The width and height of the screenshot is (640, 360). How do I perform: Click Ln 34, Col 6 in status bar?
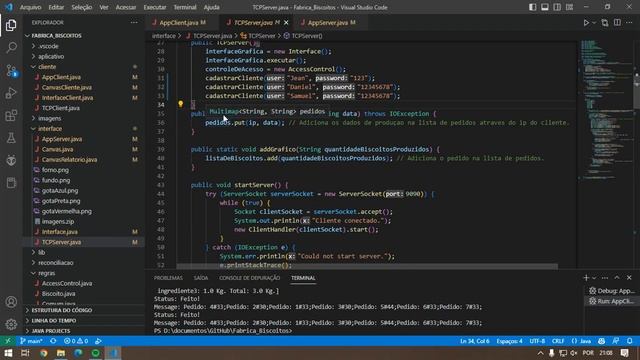pyautogui.click(x=475, y=341)
